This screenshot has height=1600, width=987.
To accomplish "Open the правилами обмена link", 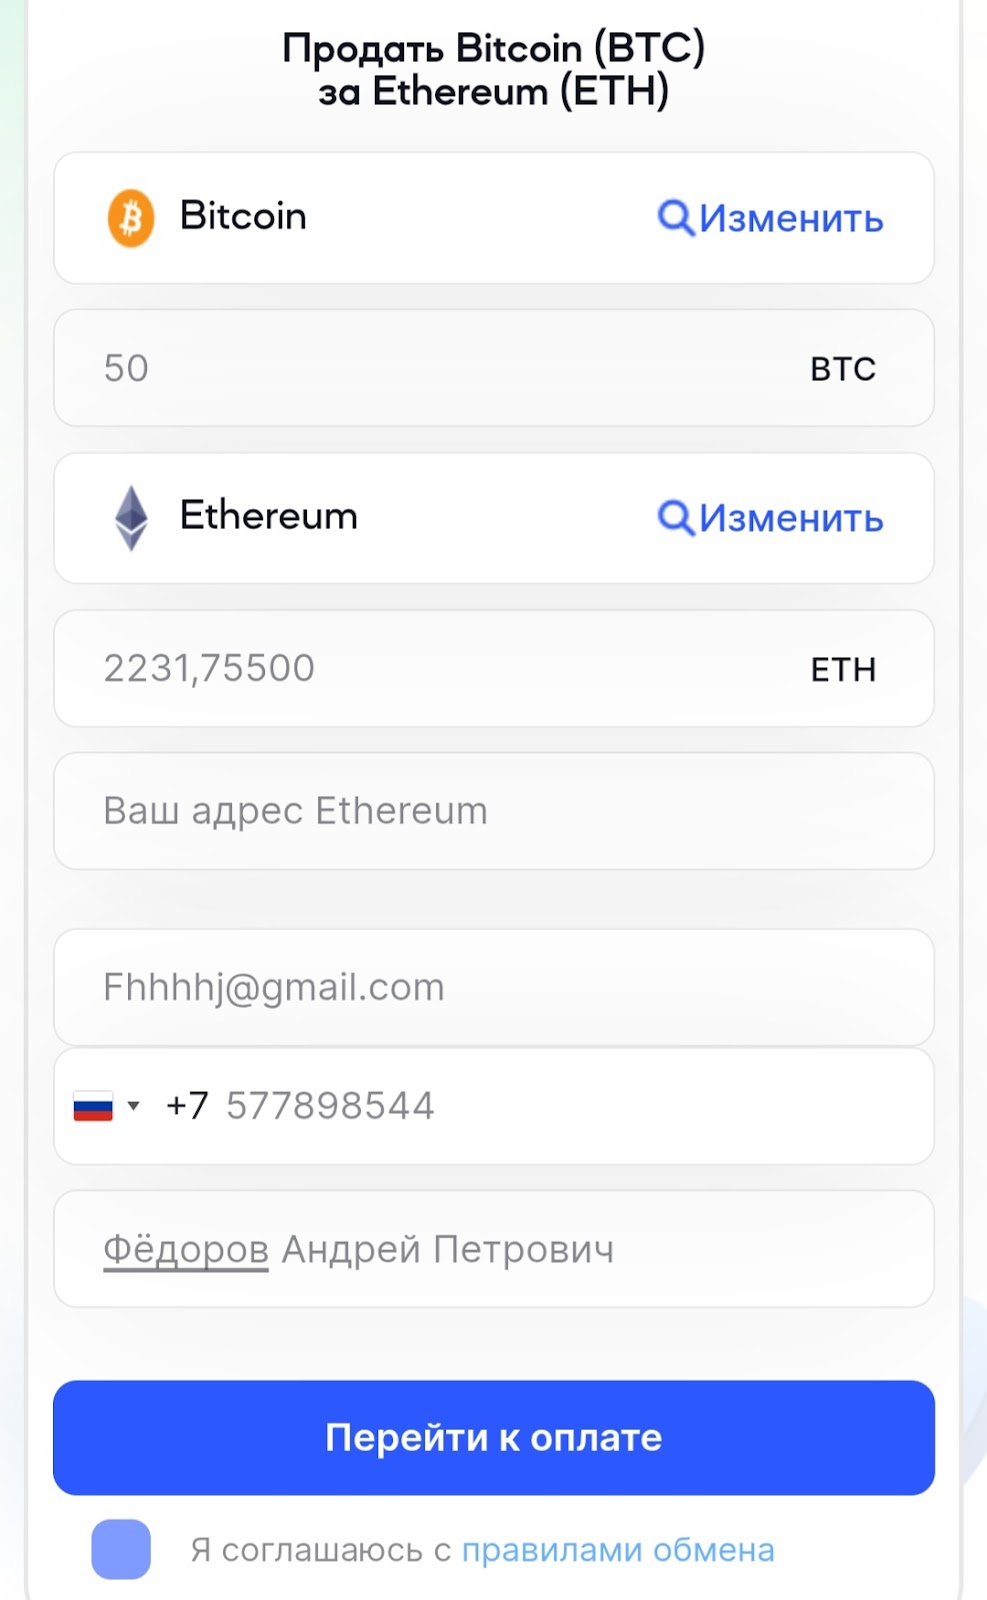I will click(x=618, y=1550).
